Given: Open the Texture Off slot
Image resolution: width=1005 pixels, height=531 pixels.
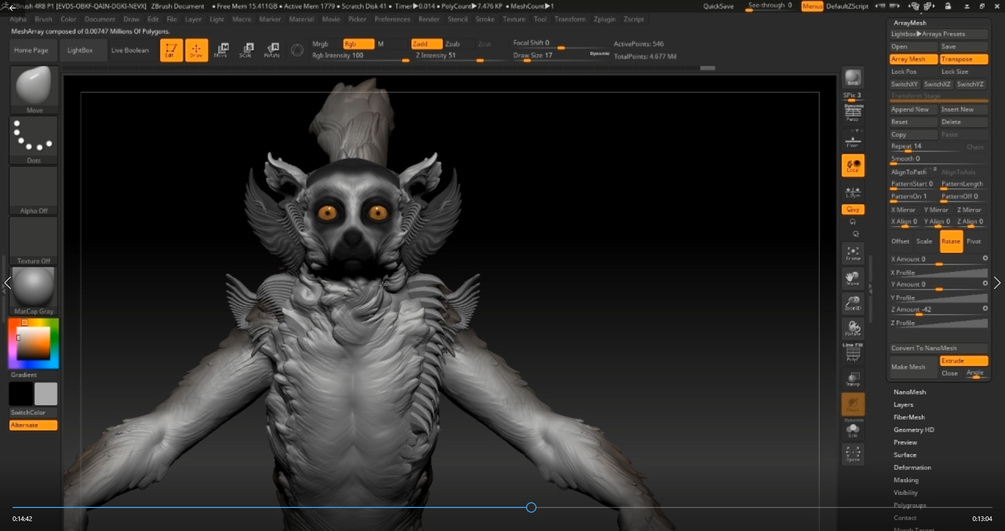Looking at the screenshot, I should (x=34, y=240).
